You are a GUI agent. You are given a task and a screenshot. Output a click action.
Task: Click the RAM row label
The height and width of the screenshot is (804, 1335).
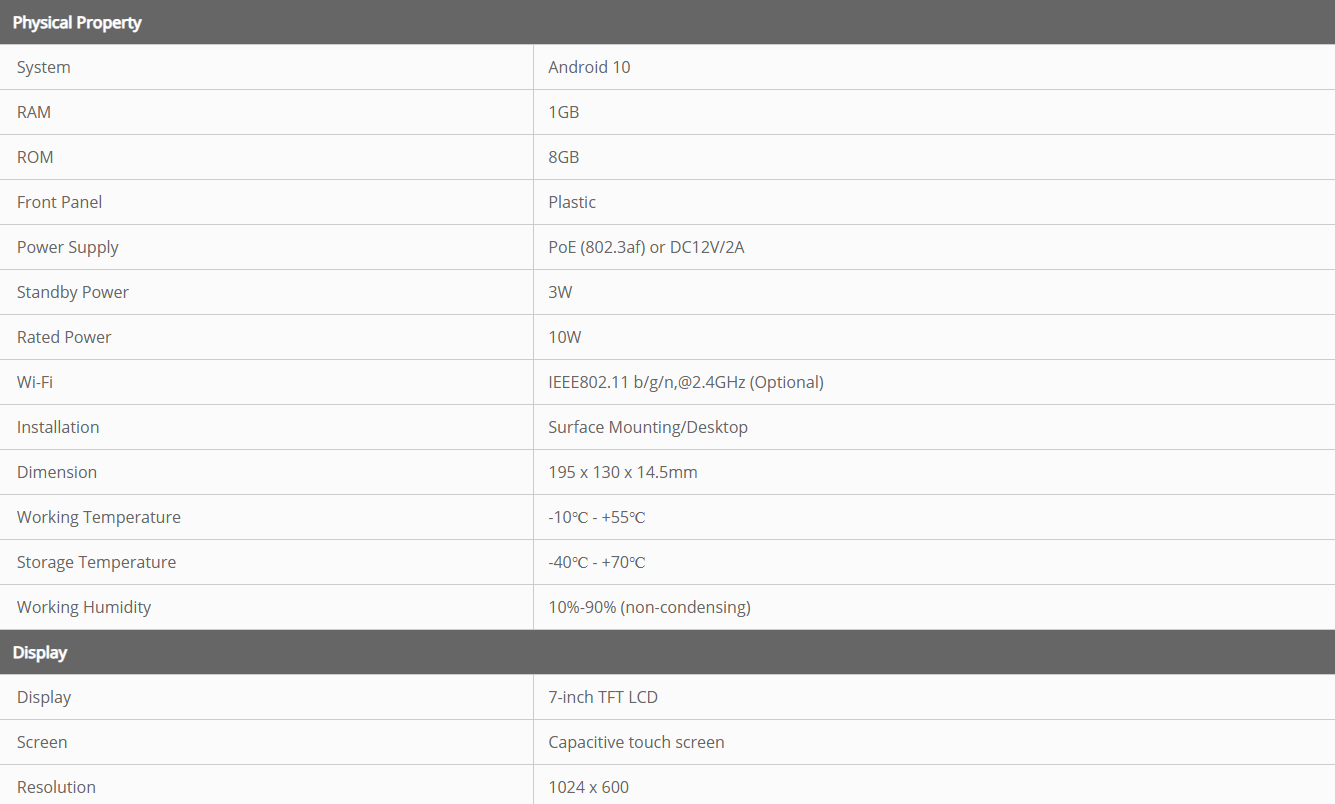click(x=34, y=112)
